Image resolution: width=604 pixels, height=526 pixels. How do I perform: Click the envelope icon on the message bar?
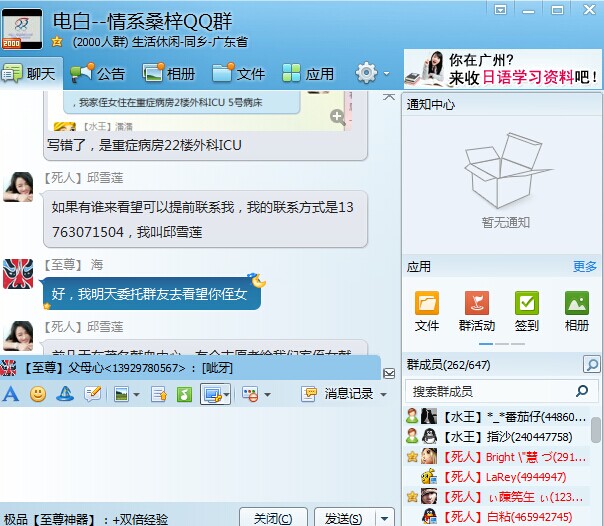tap(389, 373)
